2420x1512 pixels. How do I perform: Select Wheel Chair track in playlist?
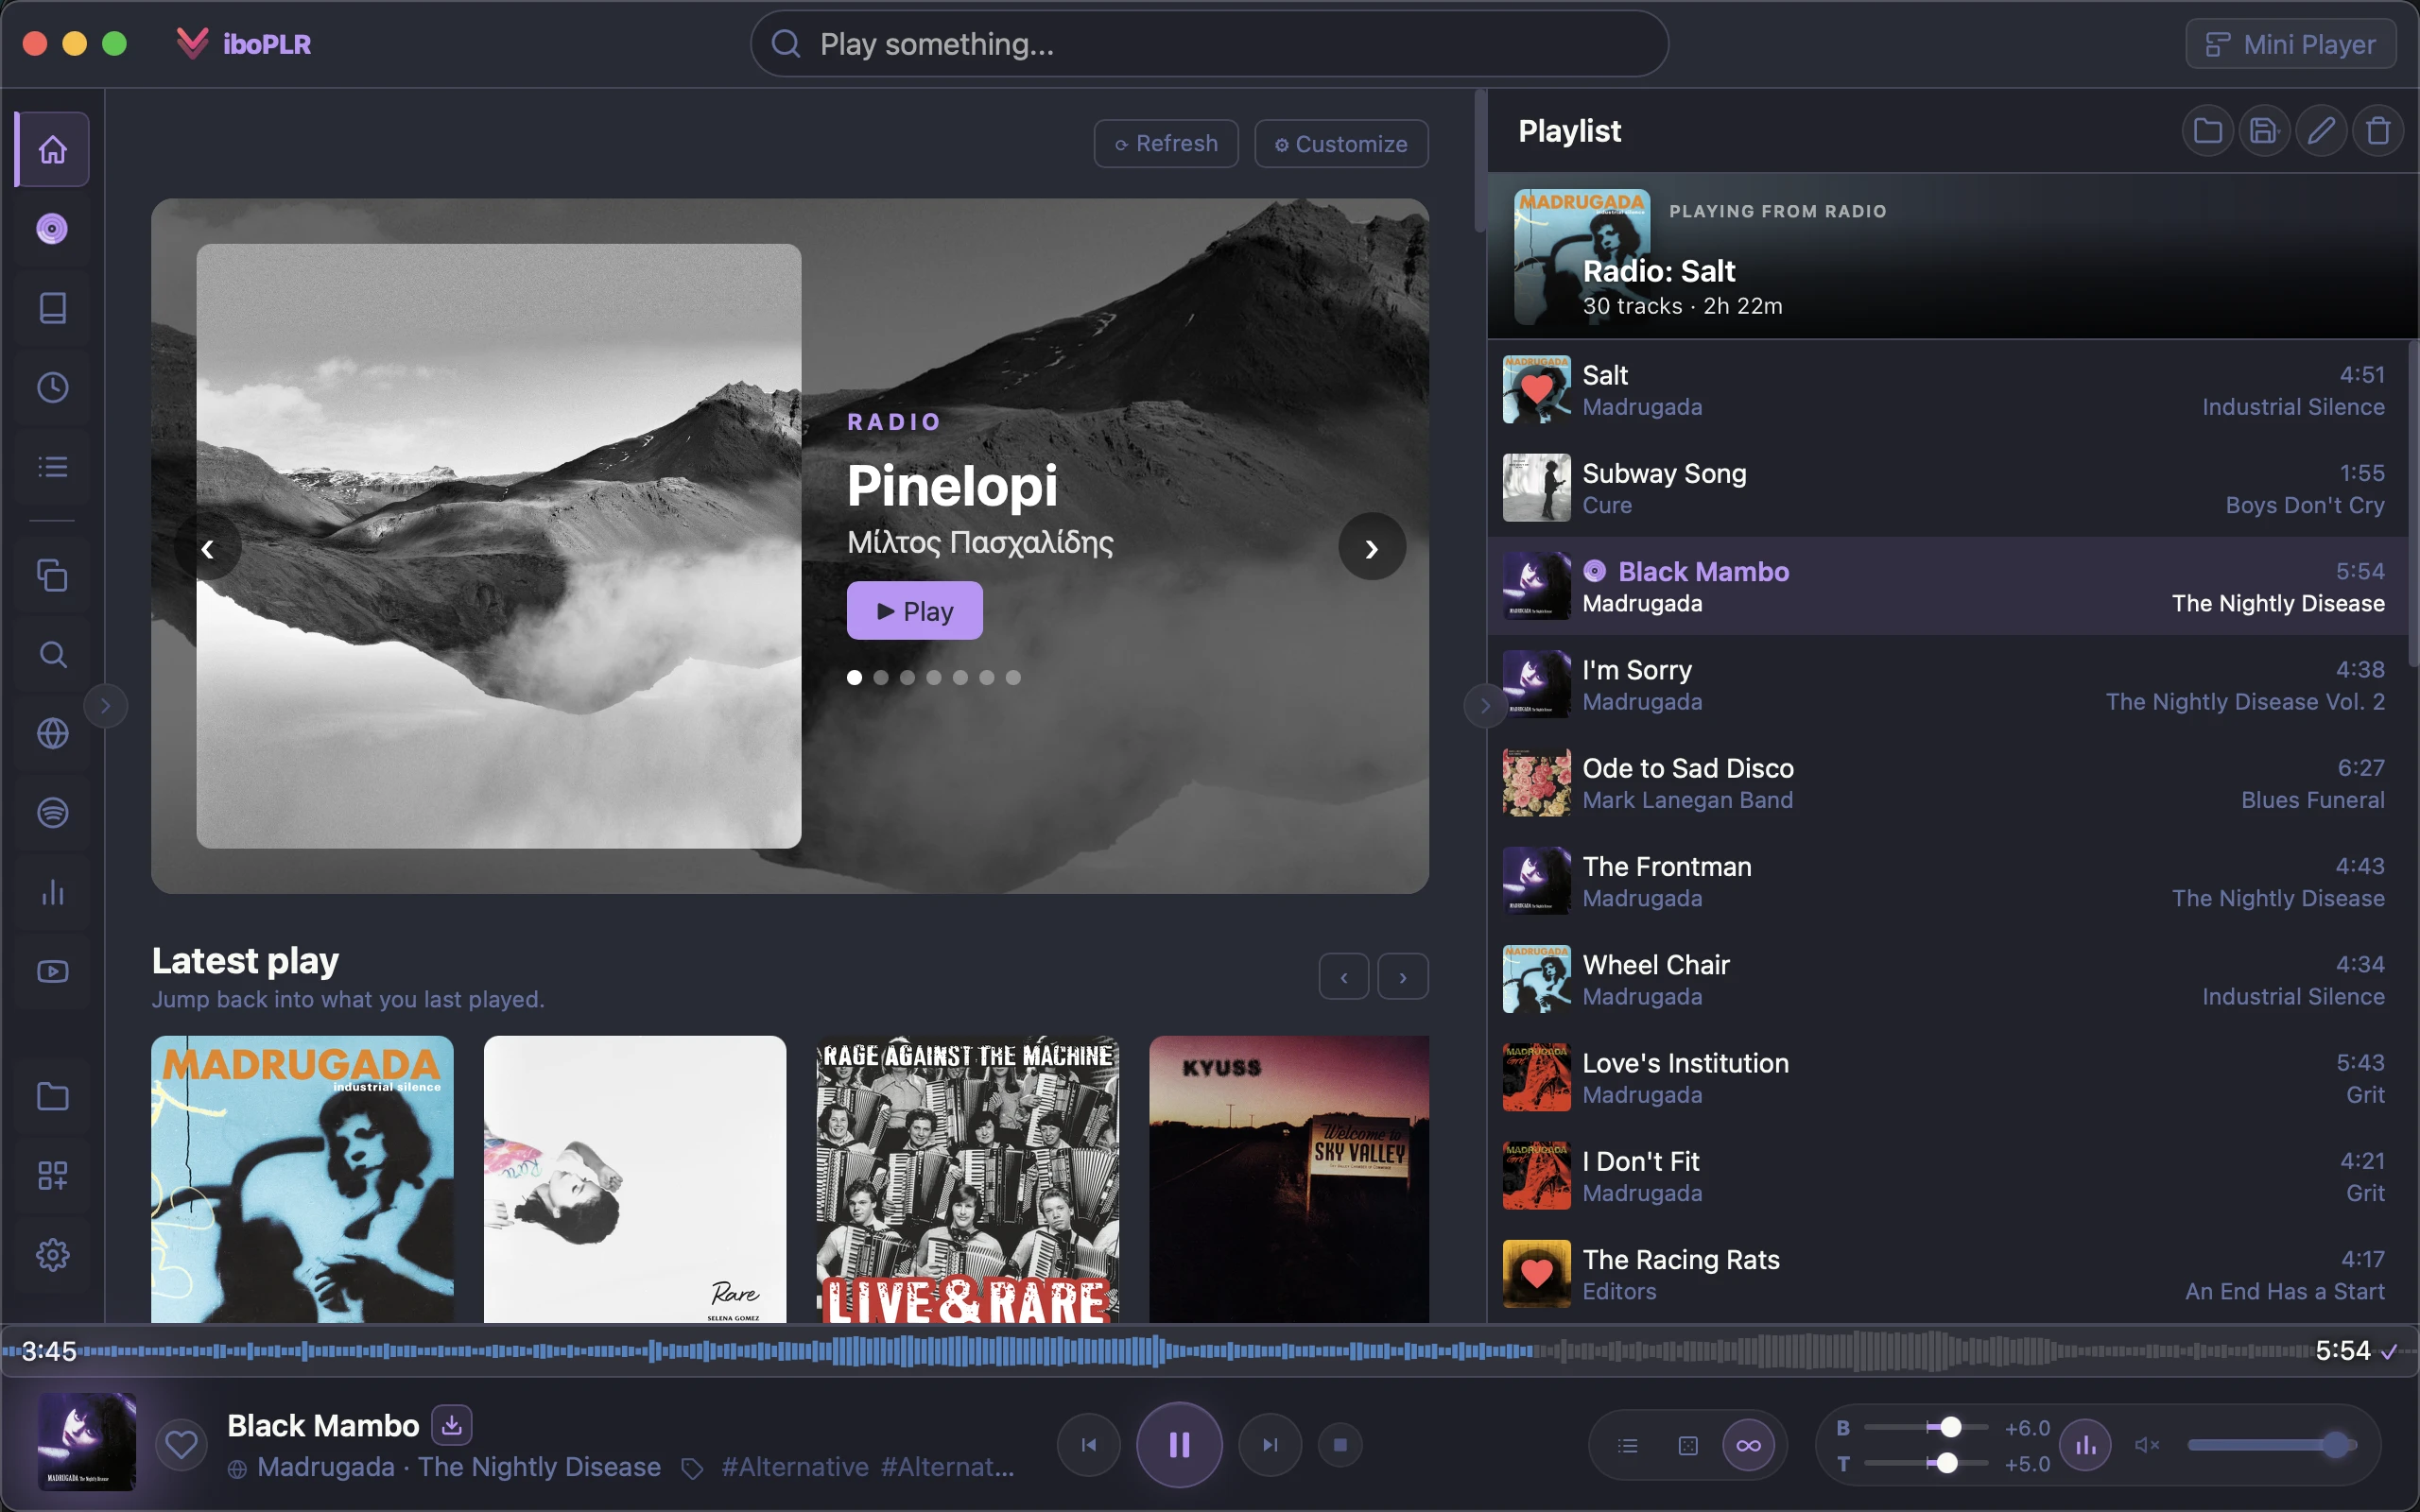1948,980
